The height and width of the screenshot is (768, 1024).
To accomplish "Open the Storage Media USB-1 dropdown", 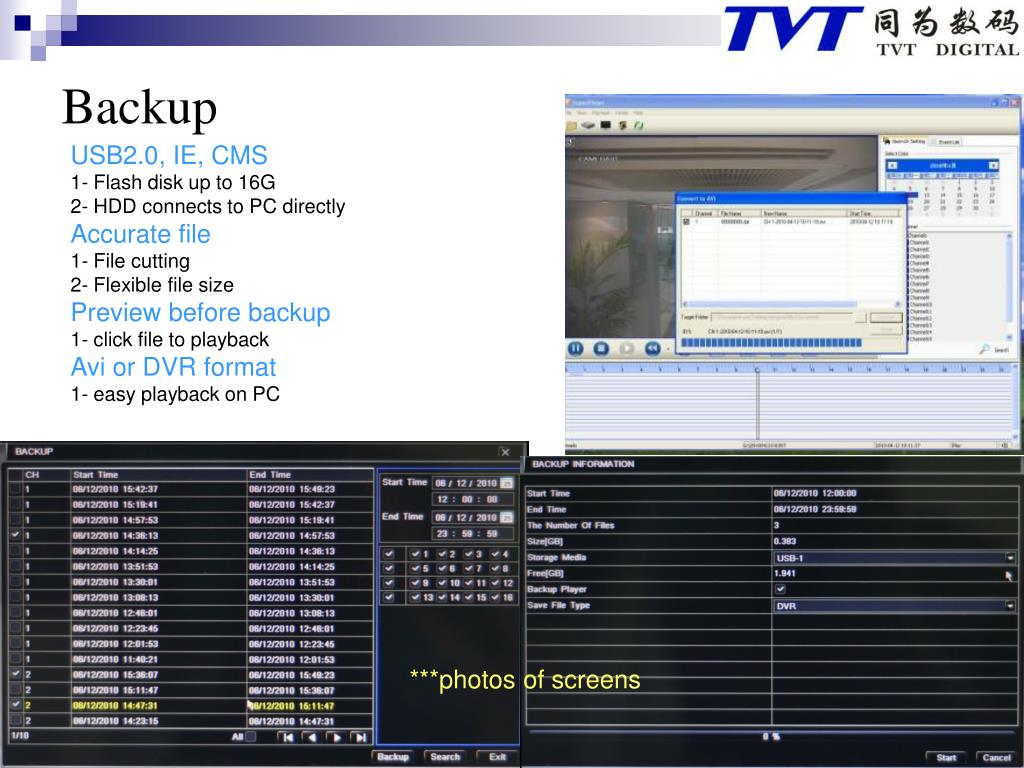I will [x=1010, y=558].
